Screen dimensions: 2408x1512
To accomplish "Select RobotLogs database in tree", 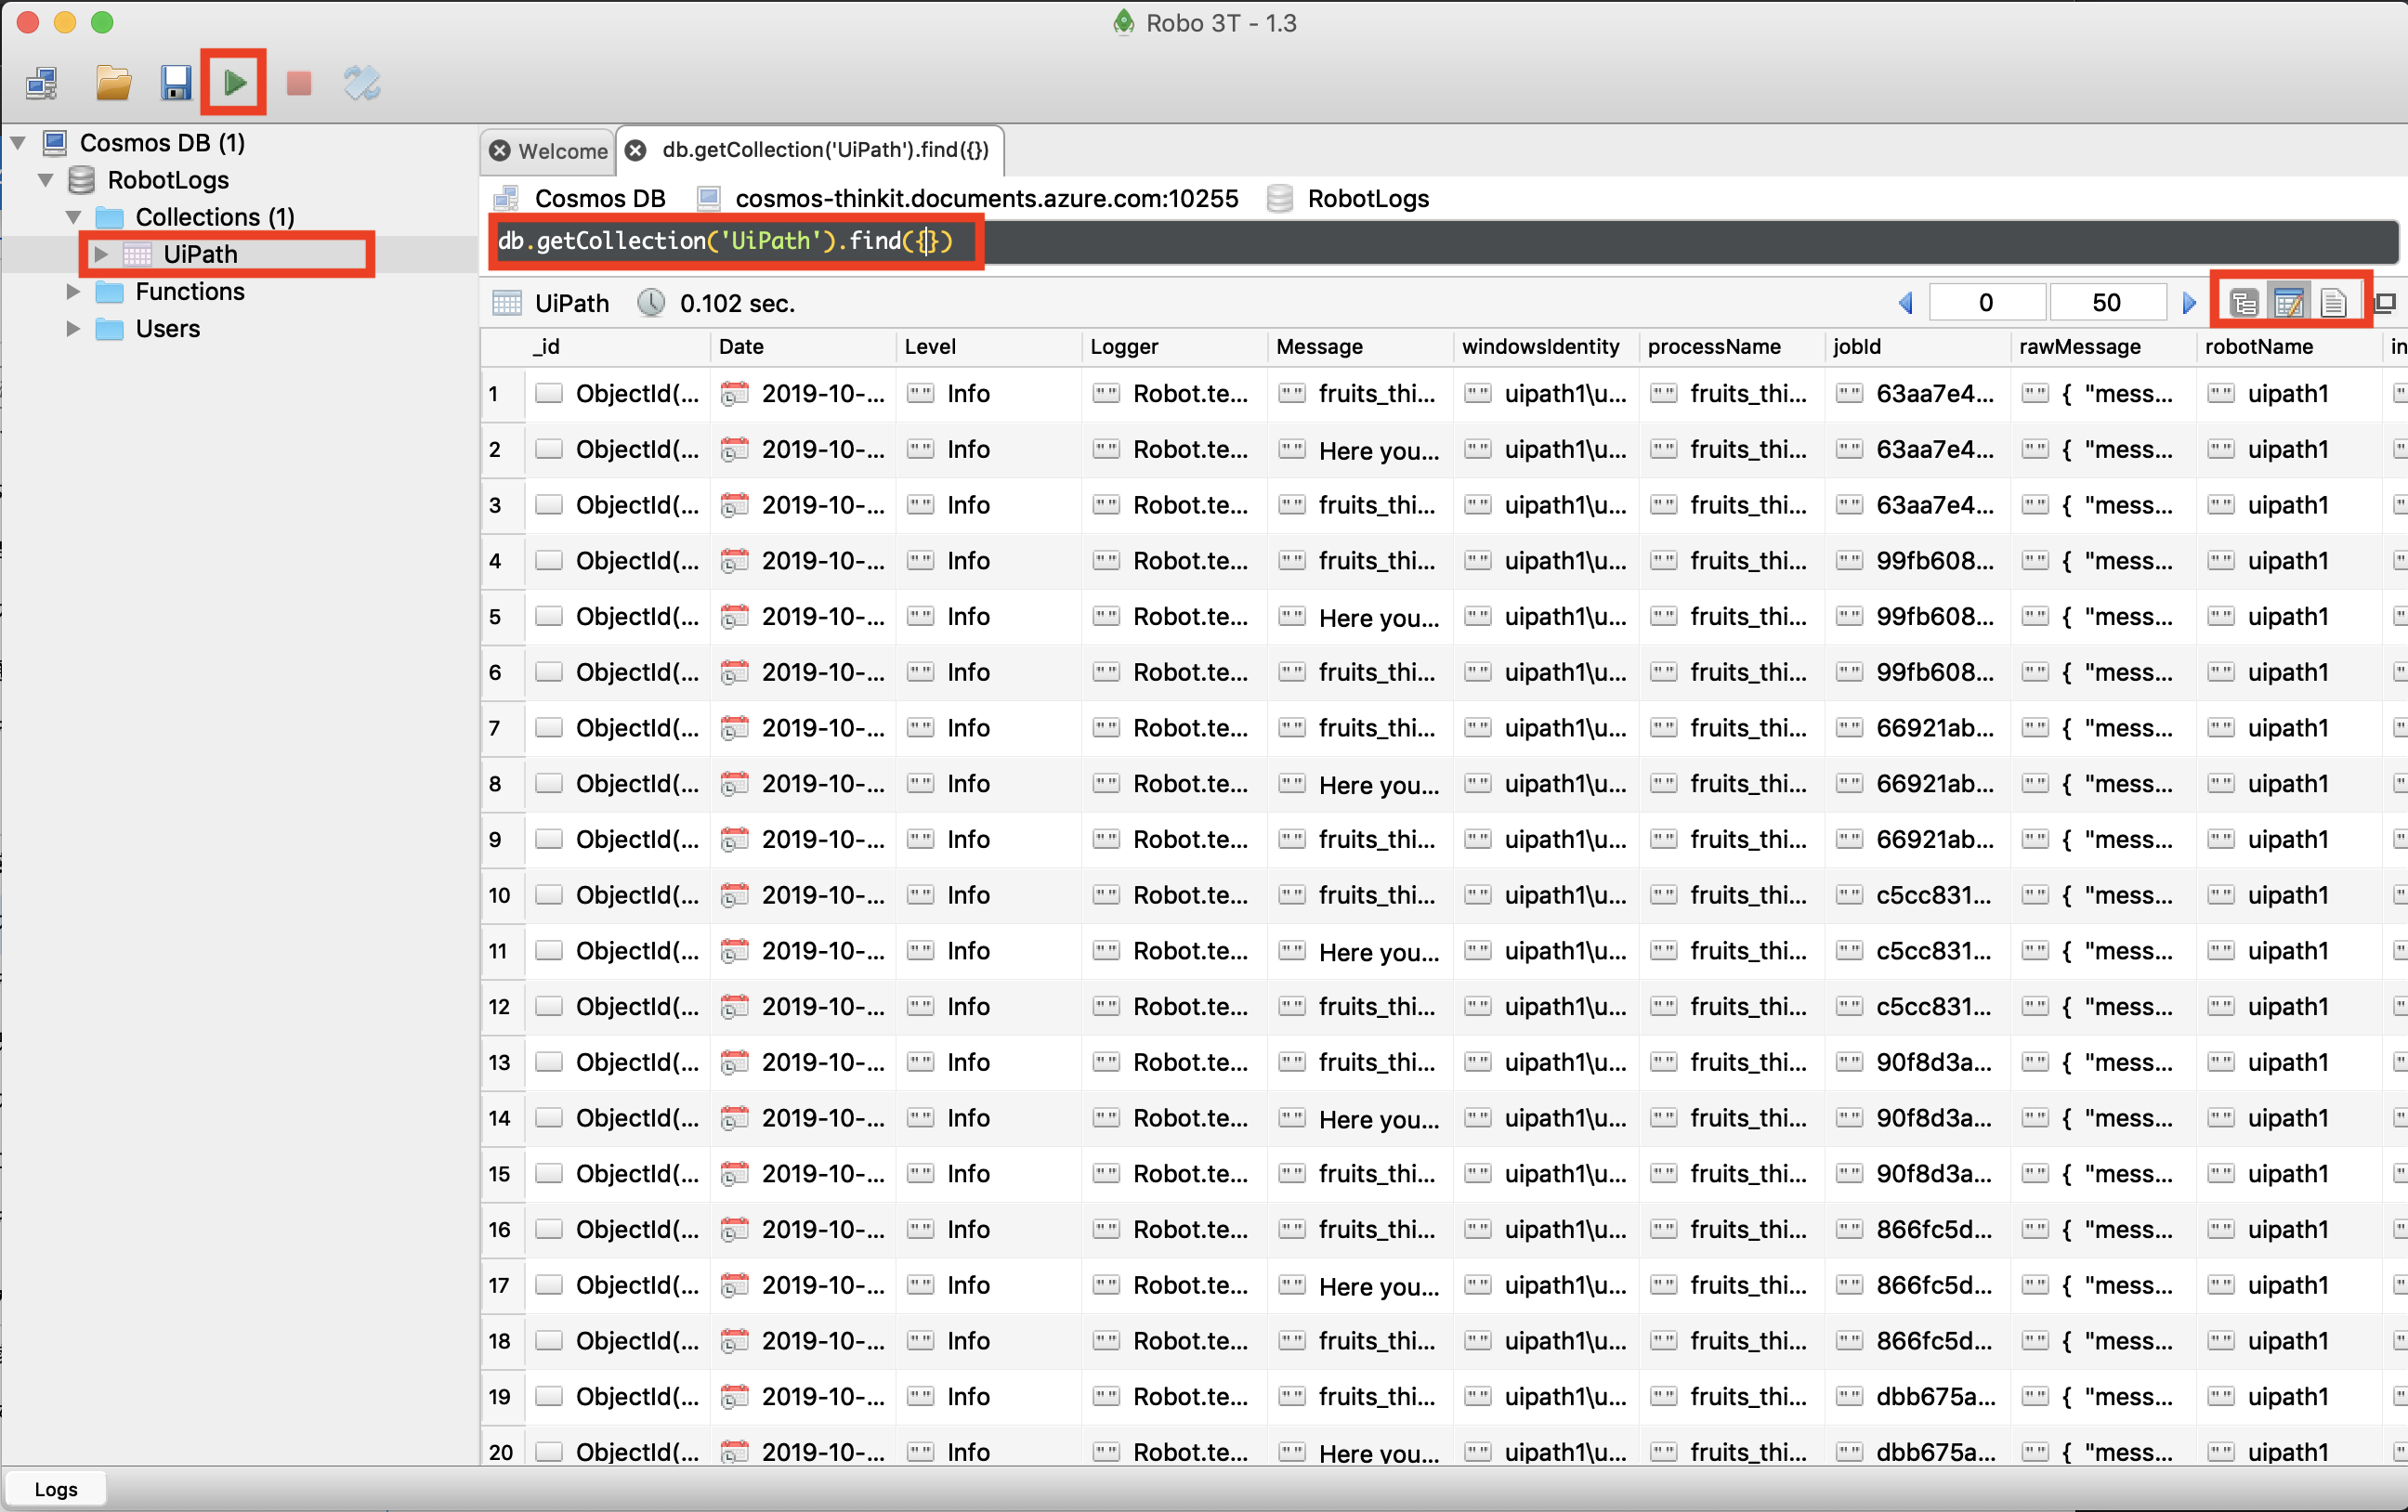I will pyautogui.click(x=168, y=180).
